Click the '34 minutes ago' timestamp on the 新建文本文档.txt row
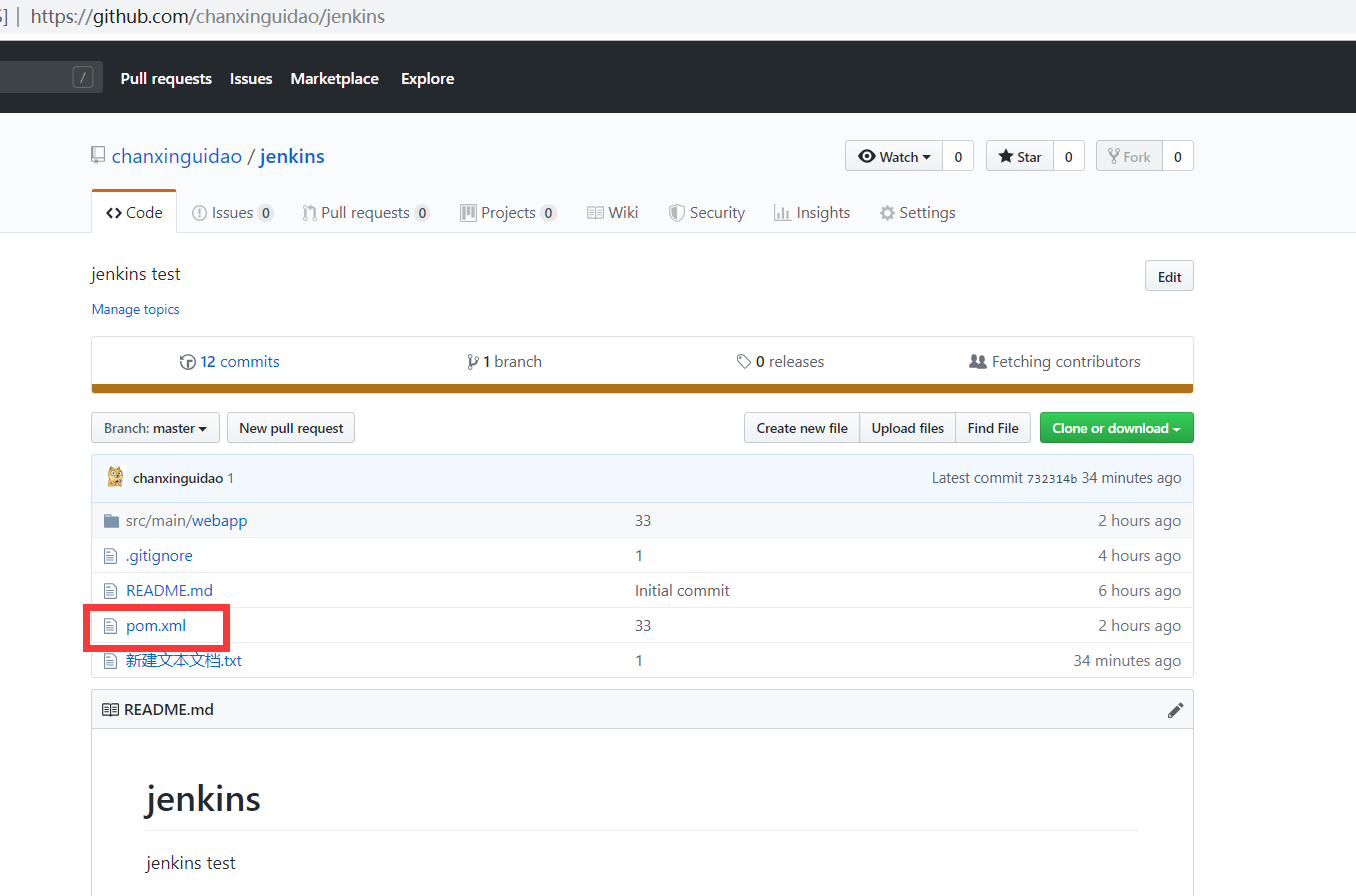The image size is (1356, 896). 1127,661
